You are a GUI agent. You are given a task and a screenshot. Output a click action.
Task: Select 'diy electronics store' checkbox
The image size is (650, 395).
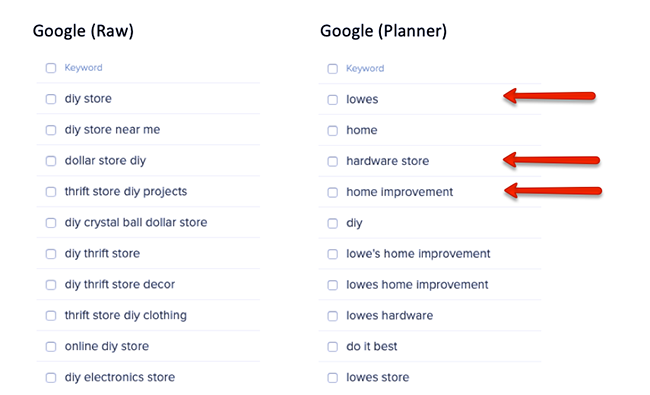pyautogui.click(x=51, y=378)
